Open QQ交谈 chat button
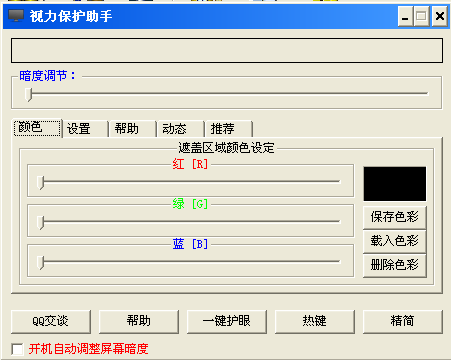This screenshot has width=451, height=360. (51, 321)
